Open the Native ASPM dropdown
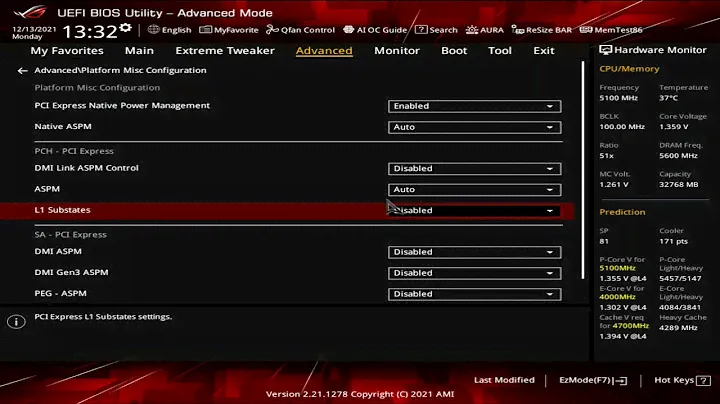This screenshot has height=404, width=720. 474,127
